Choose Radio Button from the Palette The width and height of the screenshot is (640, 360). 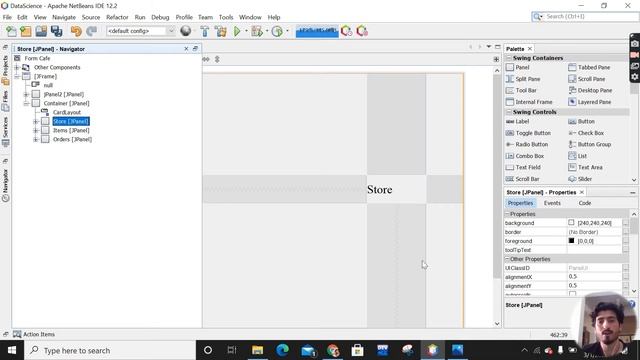pos(531,144)
